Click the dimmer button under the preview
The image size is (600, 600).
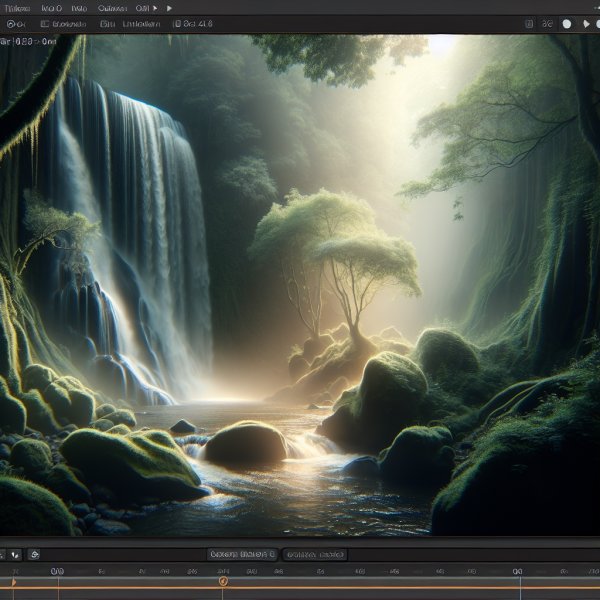(315, 554)
